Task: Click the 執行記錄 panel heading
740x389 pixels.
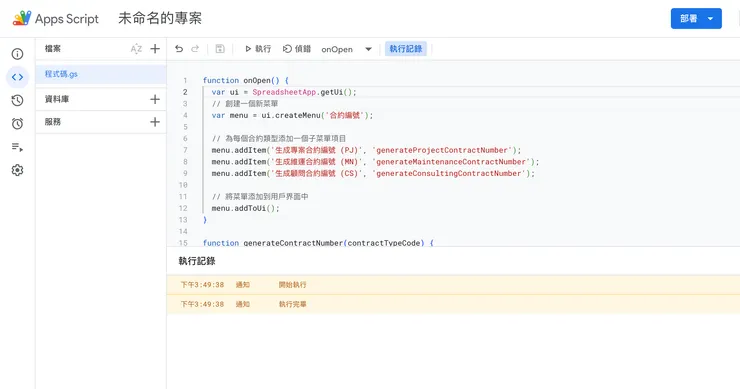Action: click(197, 261)
